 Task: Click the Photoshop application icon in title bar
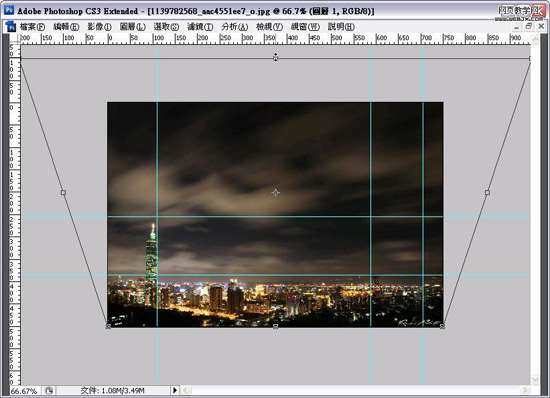(8, 11)
